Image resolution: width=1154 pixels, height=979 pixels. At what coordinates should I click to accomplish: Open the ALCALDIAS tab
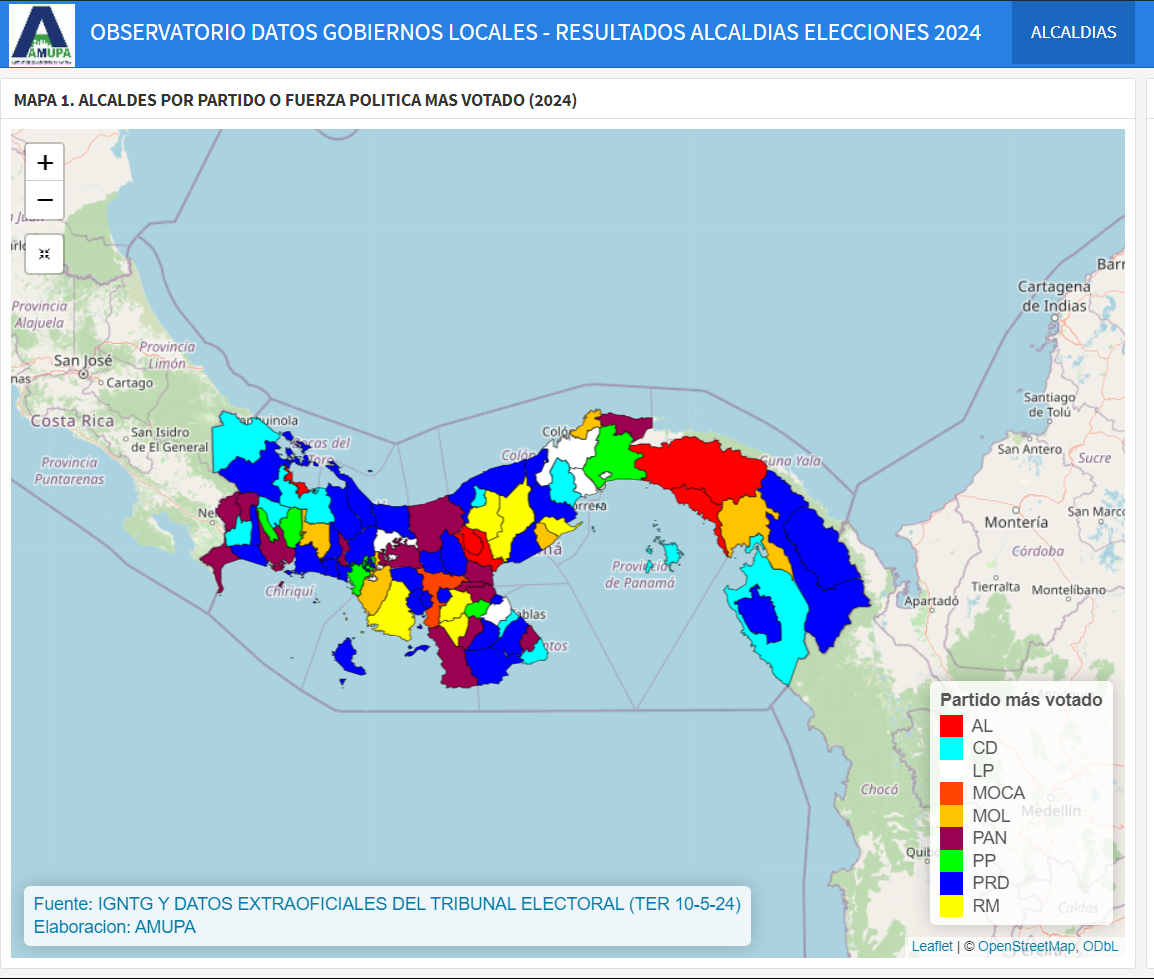pos(1073,33)
